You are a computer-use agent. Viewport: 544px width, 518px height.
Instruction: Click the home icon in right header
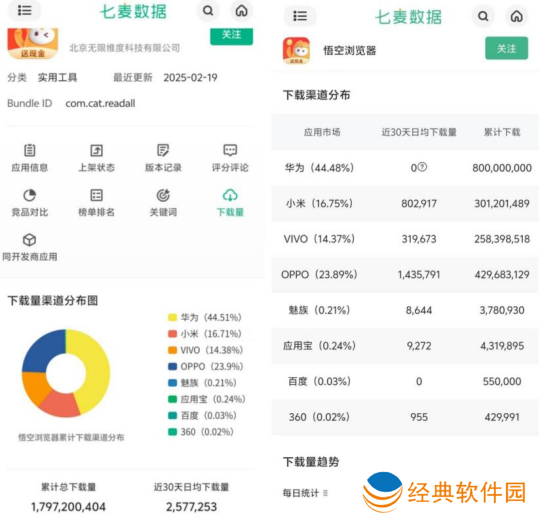tap(517, 16)
